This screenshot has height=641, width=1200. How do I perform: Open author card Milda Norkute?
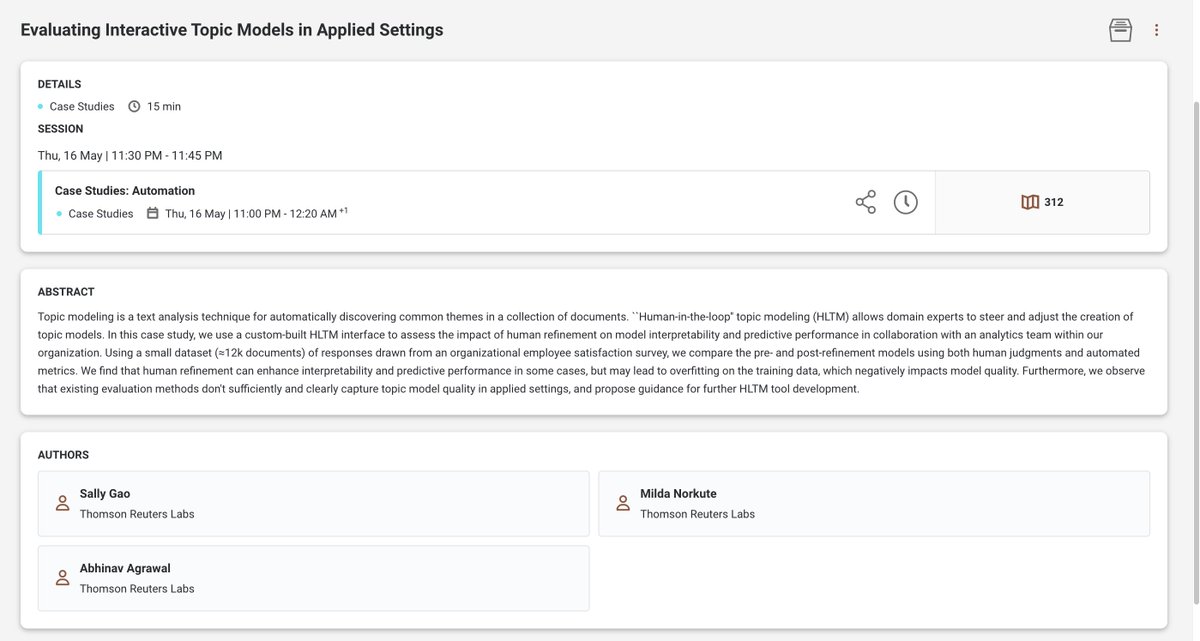[874, 504]
